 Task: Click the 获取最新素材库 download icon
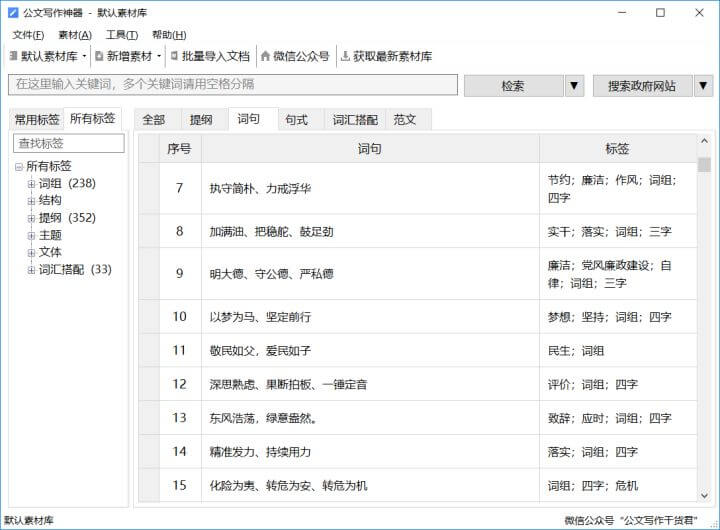click(345, 56)
